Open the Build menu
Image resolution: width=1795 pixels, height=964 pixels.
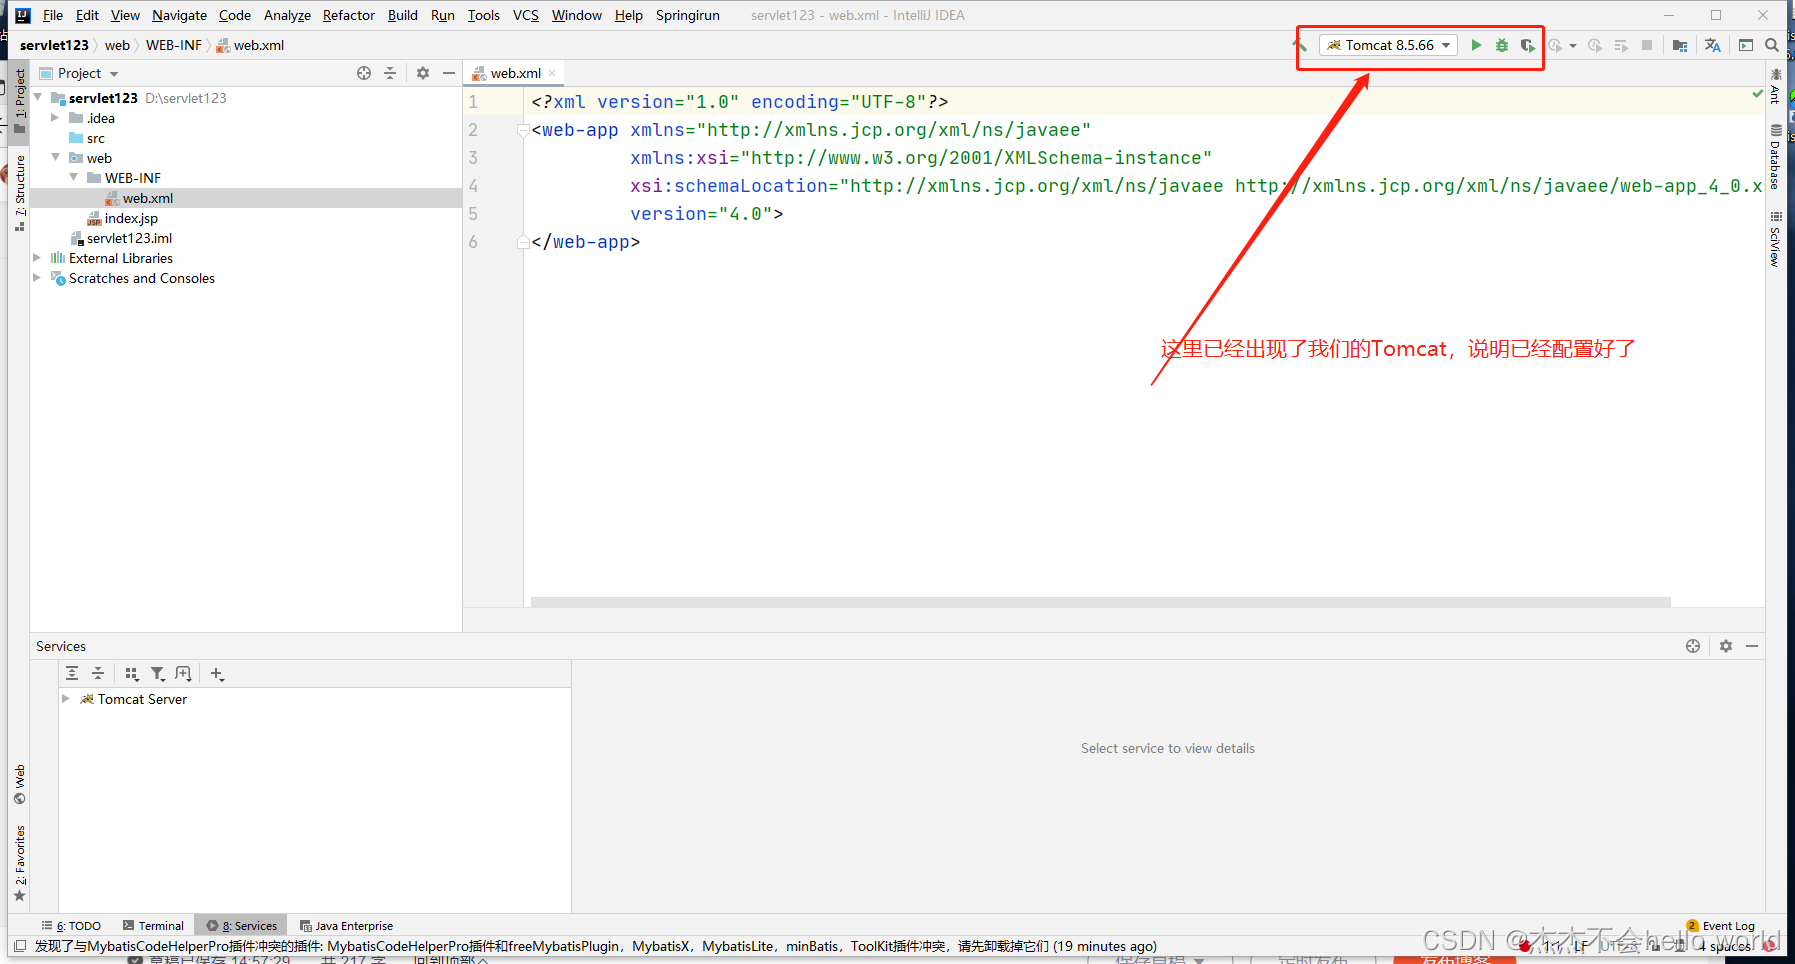pos(403,15)
